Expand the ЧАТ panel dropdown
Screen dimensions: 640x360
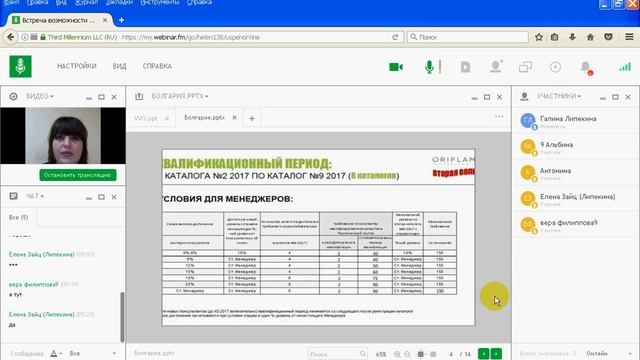[35, 196]
